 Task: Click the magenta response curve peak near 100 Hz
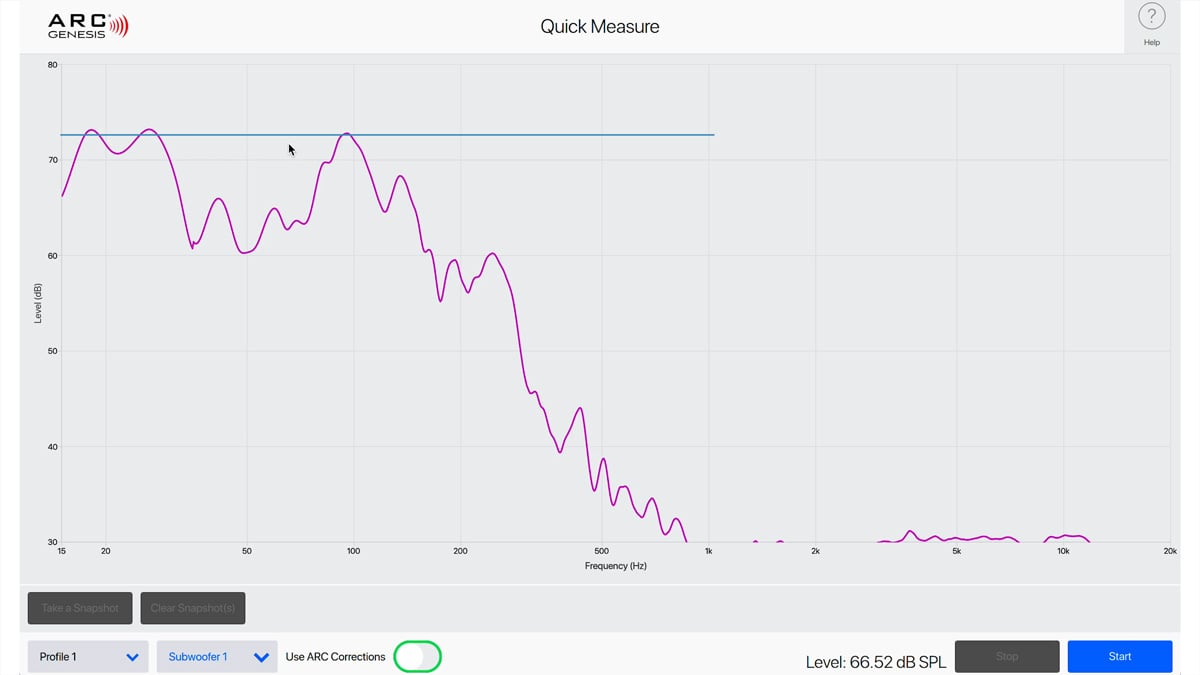[x=346, y=133]
